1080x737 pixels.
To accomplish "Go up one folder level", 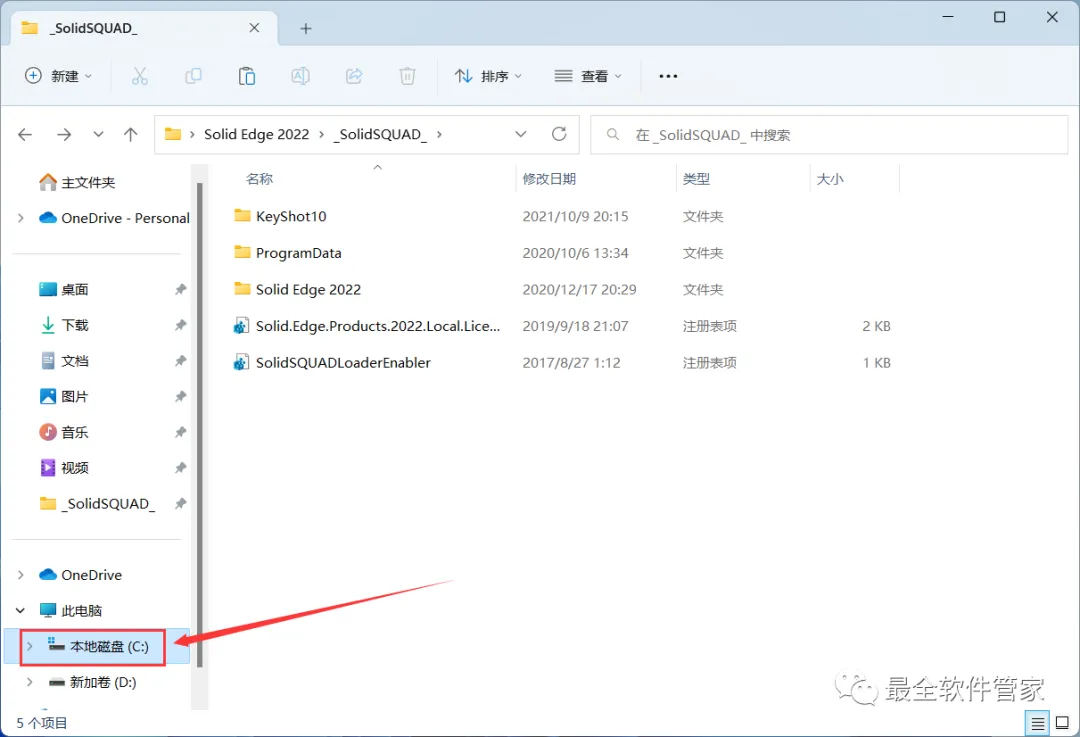I will 131,134.
